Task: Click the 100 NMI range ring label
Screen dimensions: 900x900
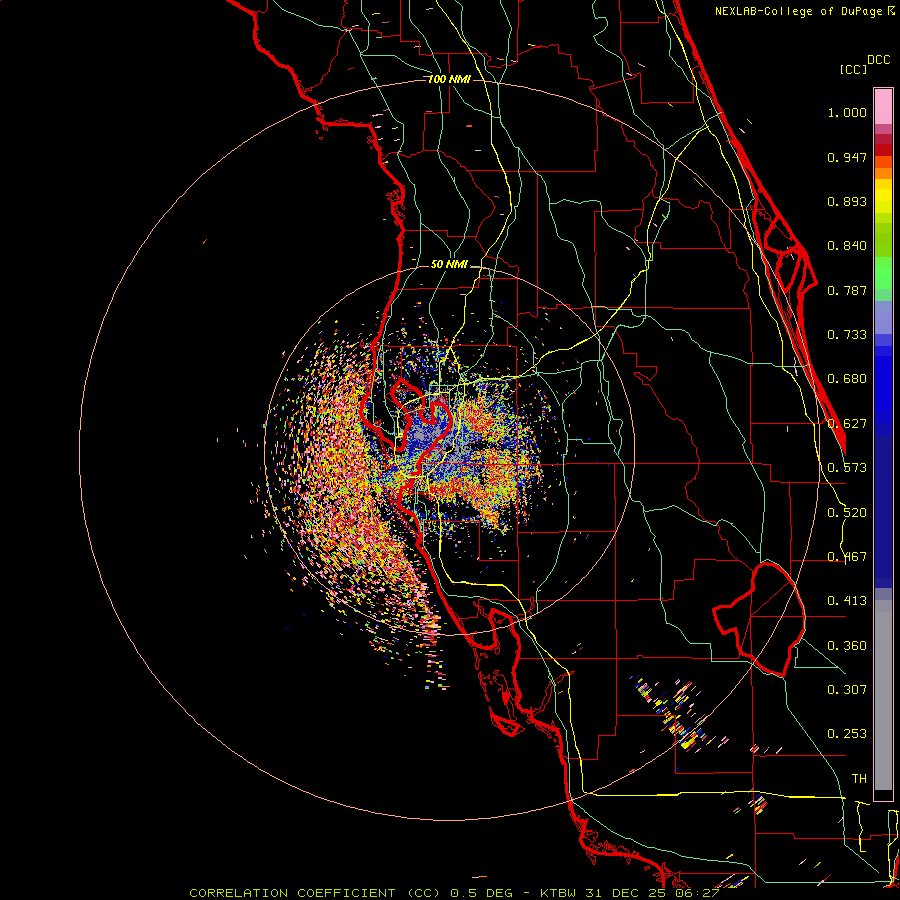Action: pos(449,79)
